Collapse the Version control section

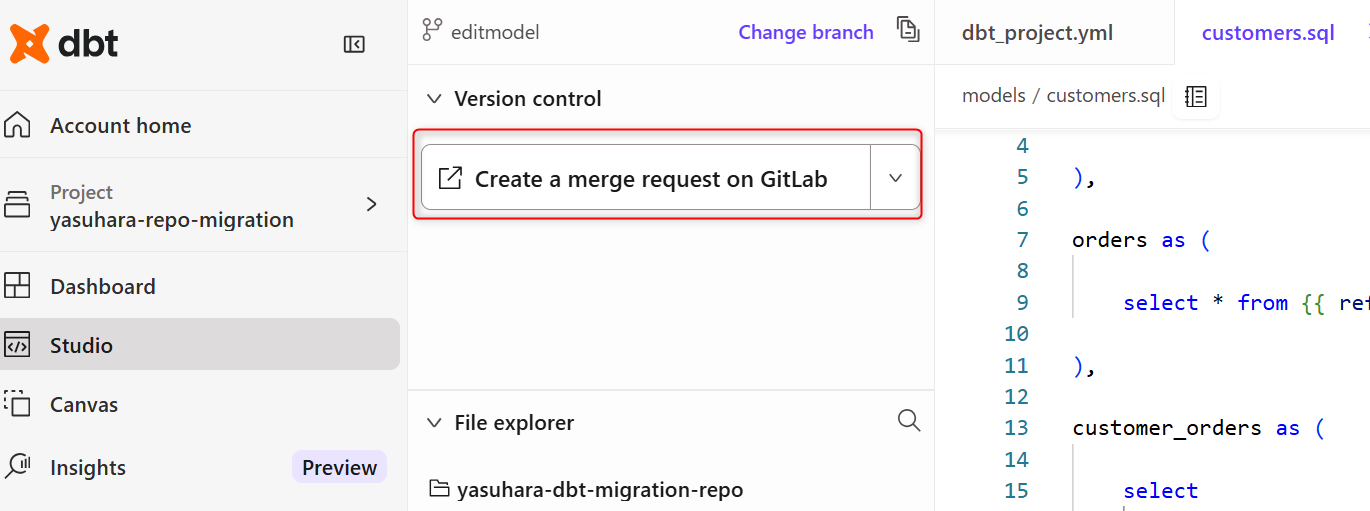pyautogui.click(x=434, y=99)
